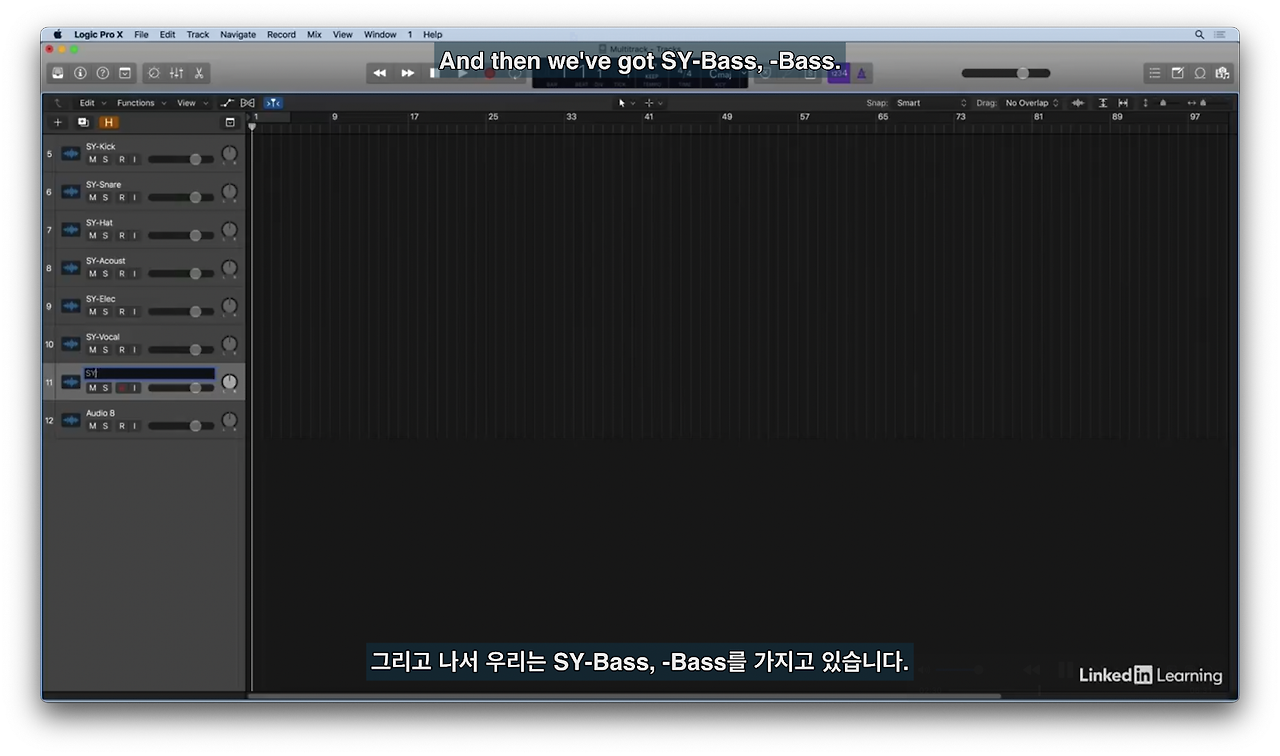The width and height of the screenshot is (1280, 756).
Task: Click the vertical auto zoom icon
Action: 1103,103
